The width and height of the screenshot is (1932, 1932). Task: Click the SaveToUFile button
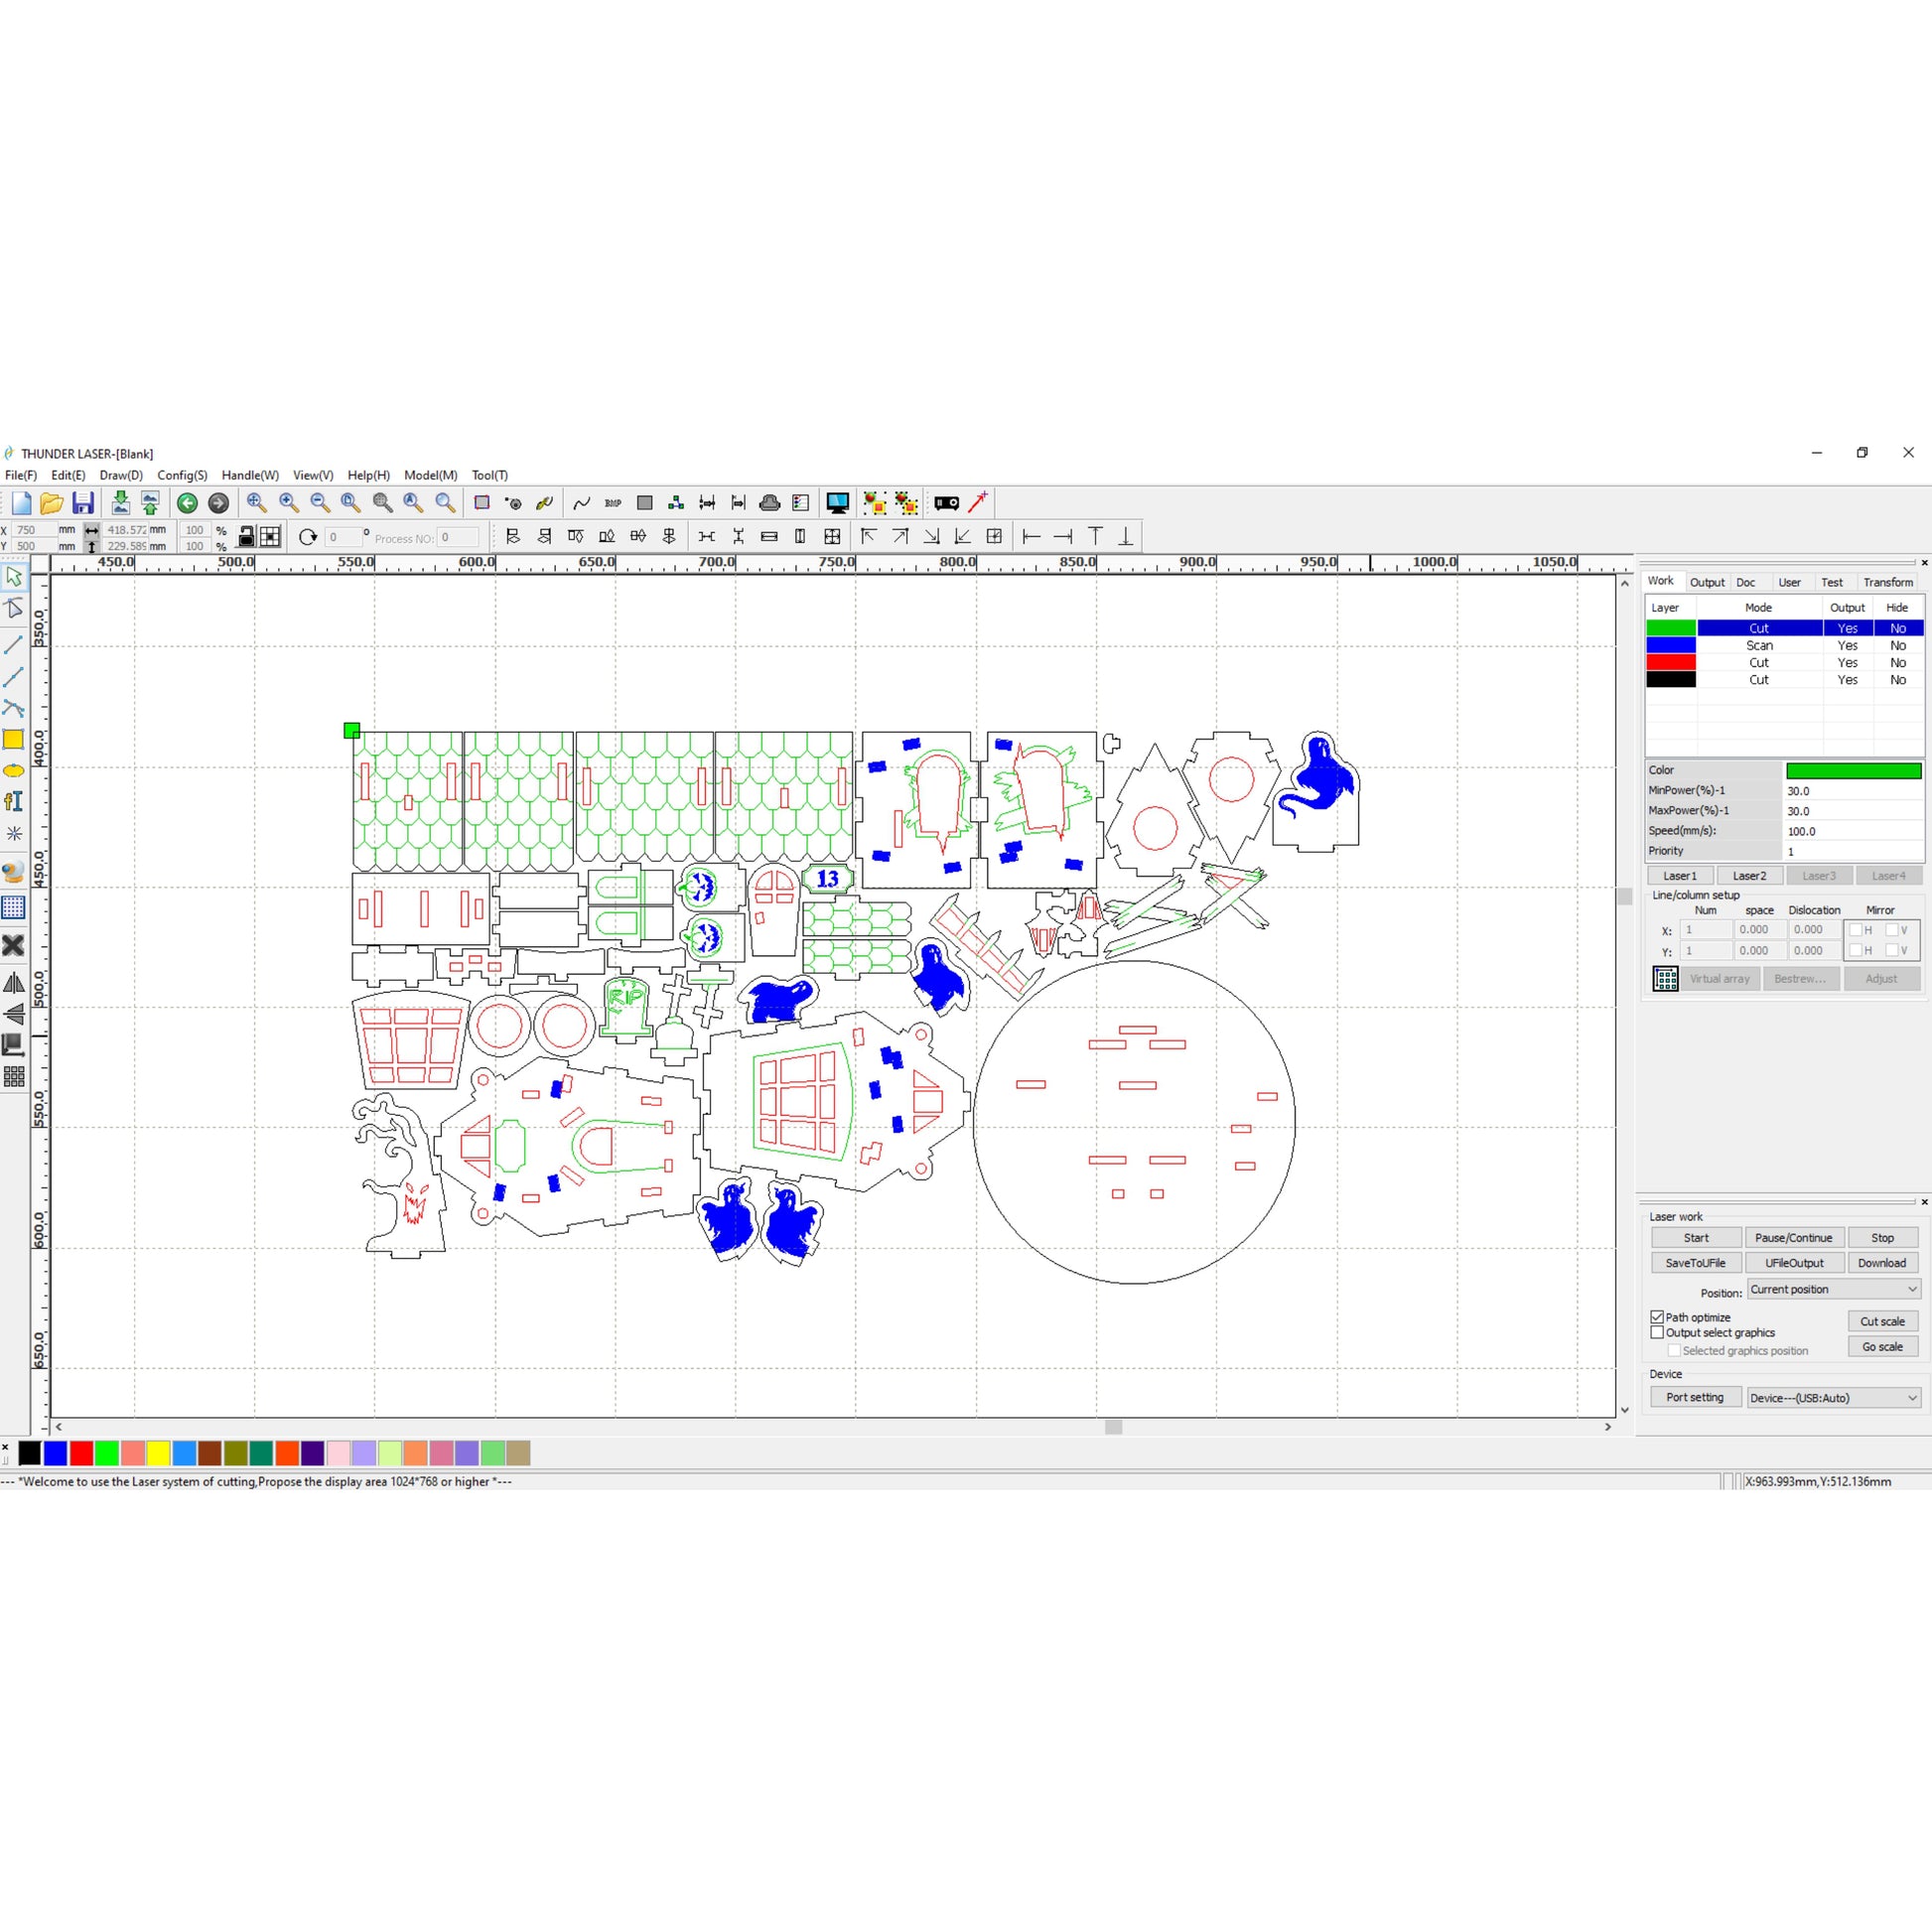coord(1695,1263)
